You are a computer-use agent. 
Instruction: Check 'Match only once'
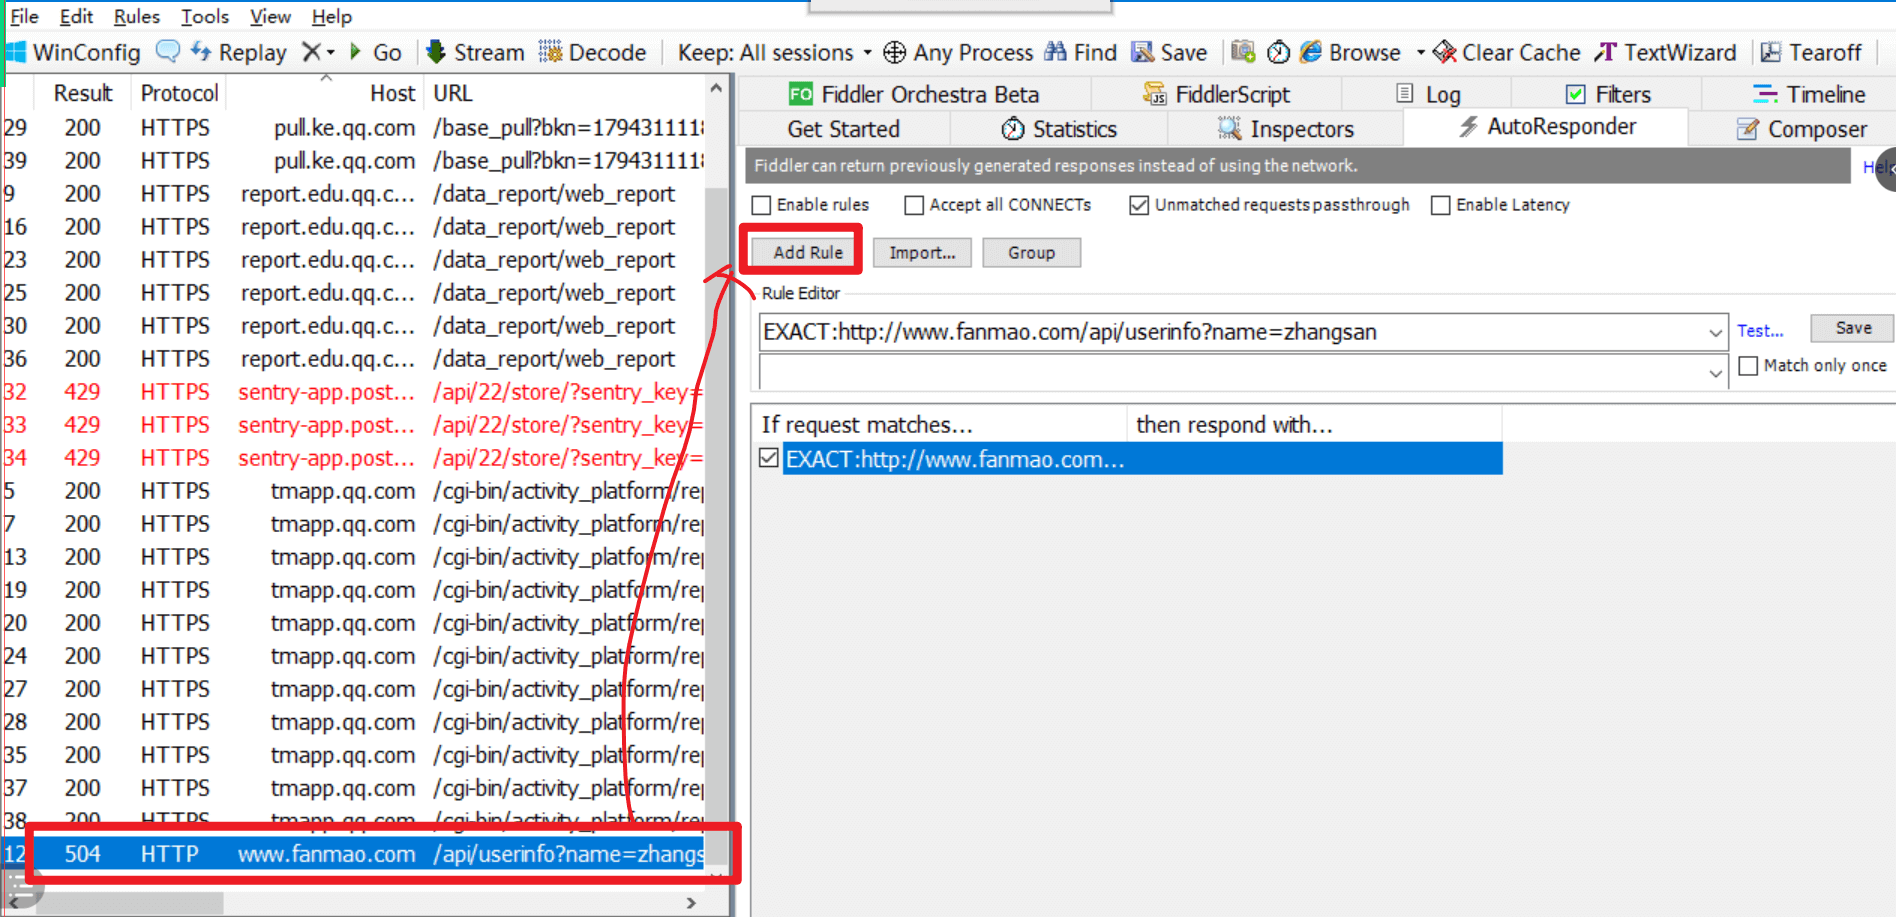pyautogui.click(x=1749, y=366)
